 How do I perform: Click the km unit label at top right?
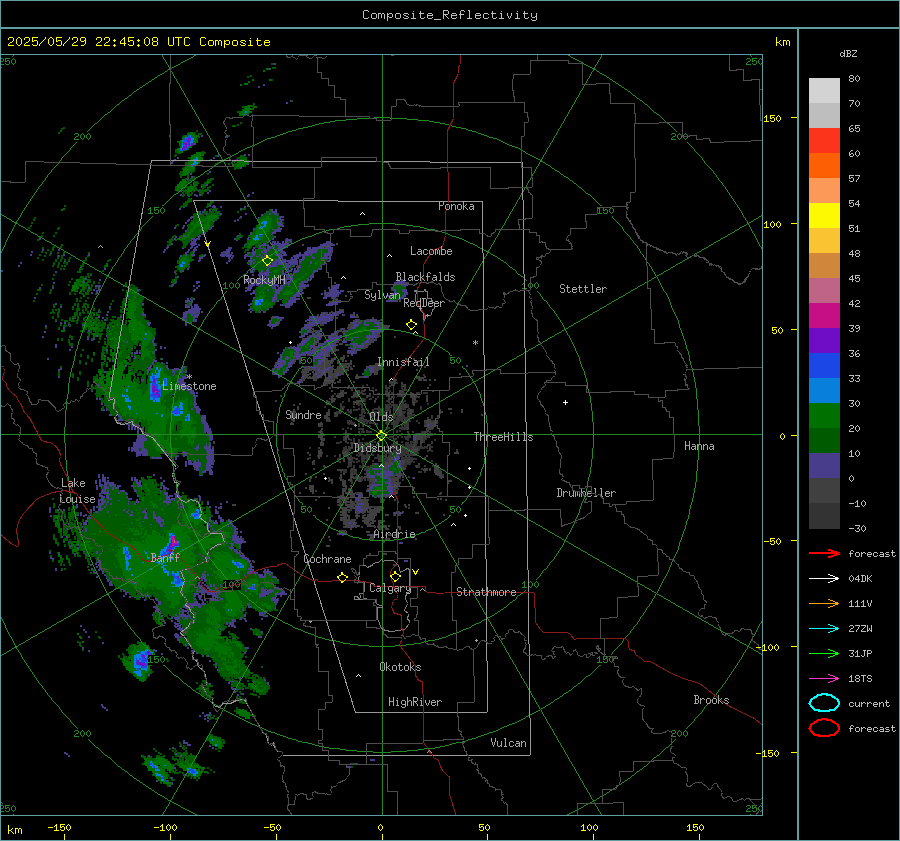coord(782,42)
